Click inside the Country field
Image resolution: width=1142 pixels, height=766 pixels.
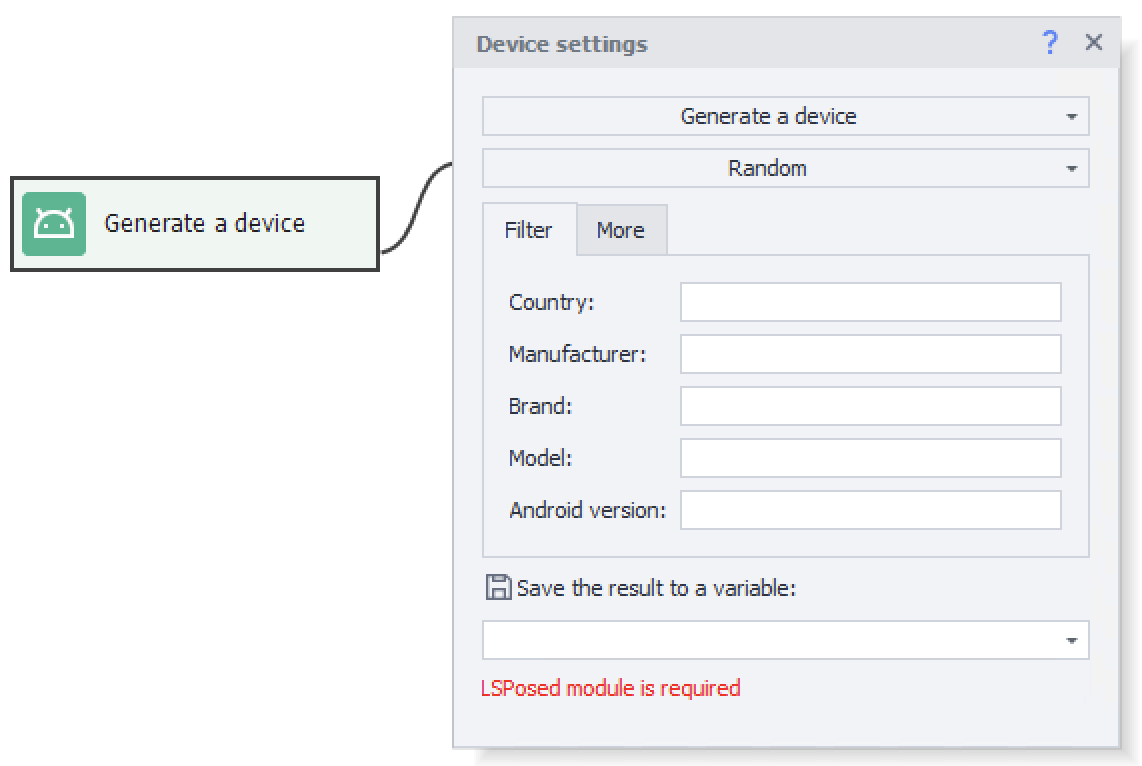[x=870, y=302]
